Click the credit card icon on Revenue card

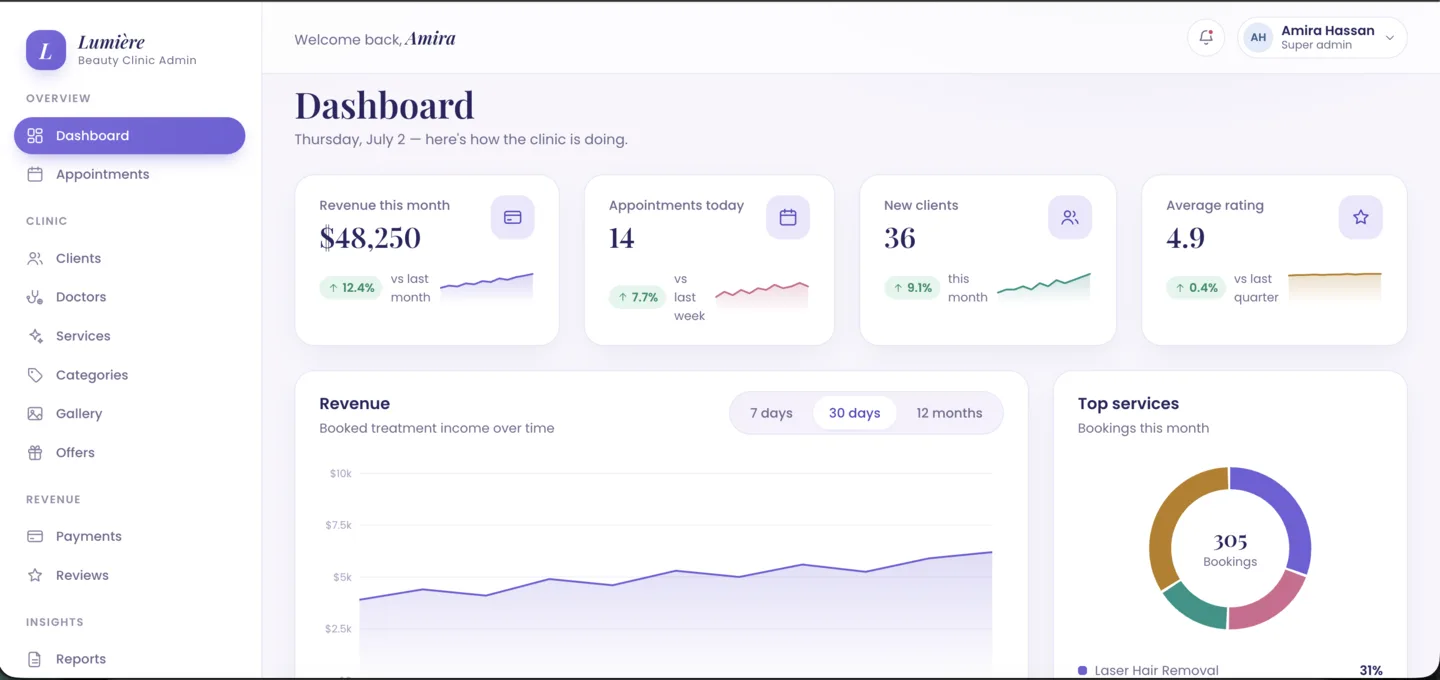[x=512, y=217]
